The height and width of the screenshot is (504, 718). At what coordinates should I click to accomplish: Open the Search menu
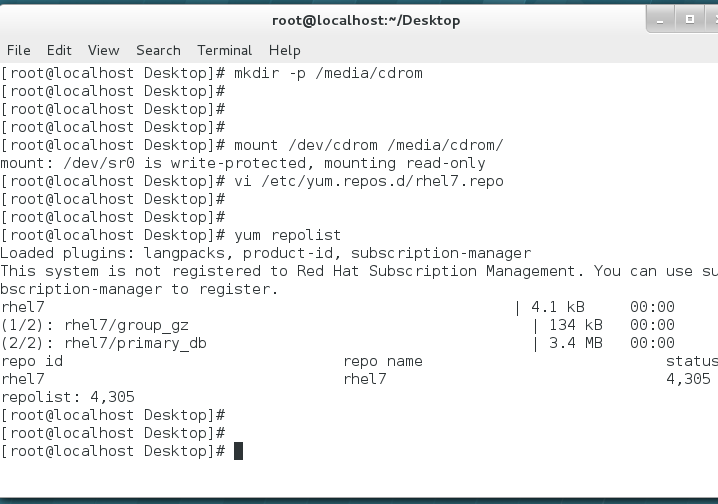pos(158,50)
